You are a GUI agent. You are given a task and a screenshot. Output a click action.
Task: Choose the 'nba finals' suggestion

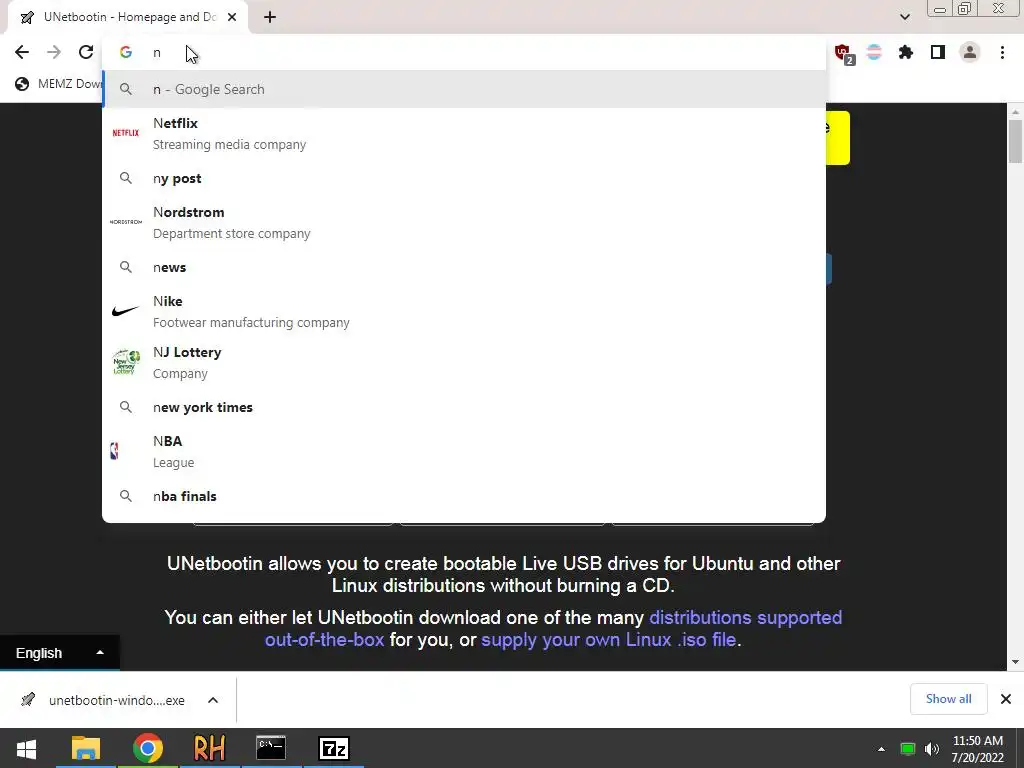click(x=464, y=496)
